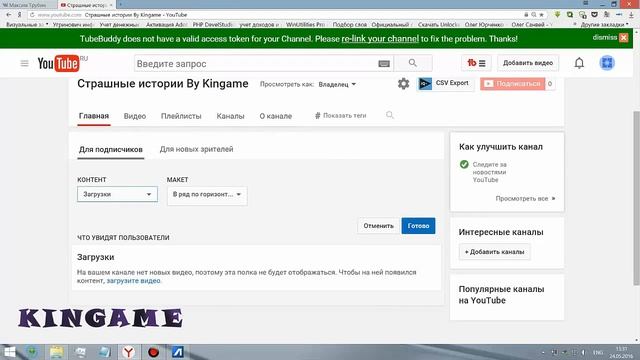Close the TubeBuddy banner with X

click(x=624, y=38)
